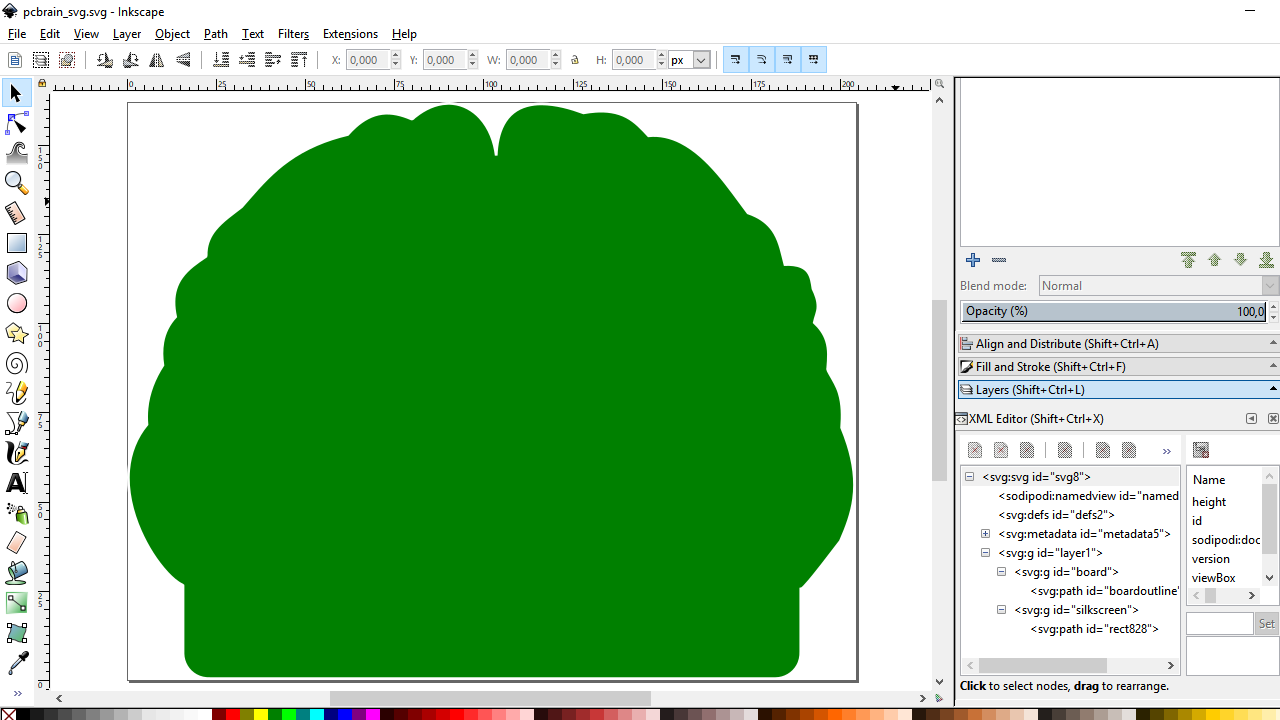The height and width of the screenshot is (720, 1280).
Task: Choose the Ellipse drawing tool
Action: [16, 303]
